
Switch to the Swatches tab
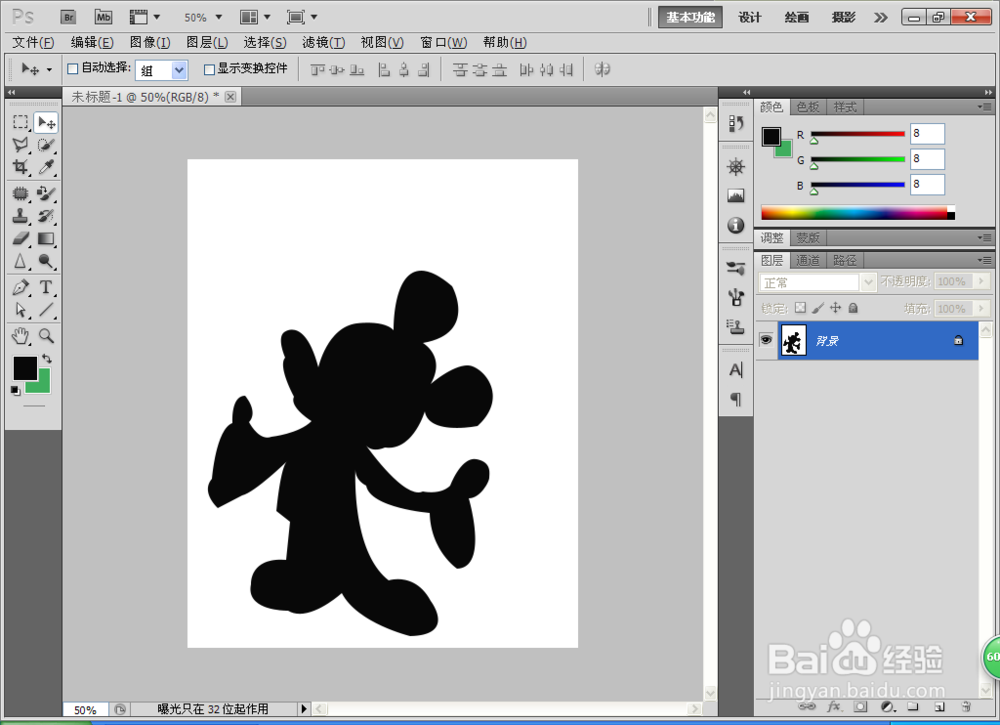(808, 107)
